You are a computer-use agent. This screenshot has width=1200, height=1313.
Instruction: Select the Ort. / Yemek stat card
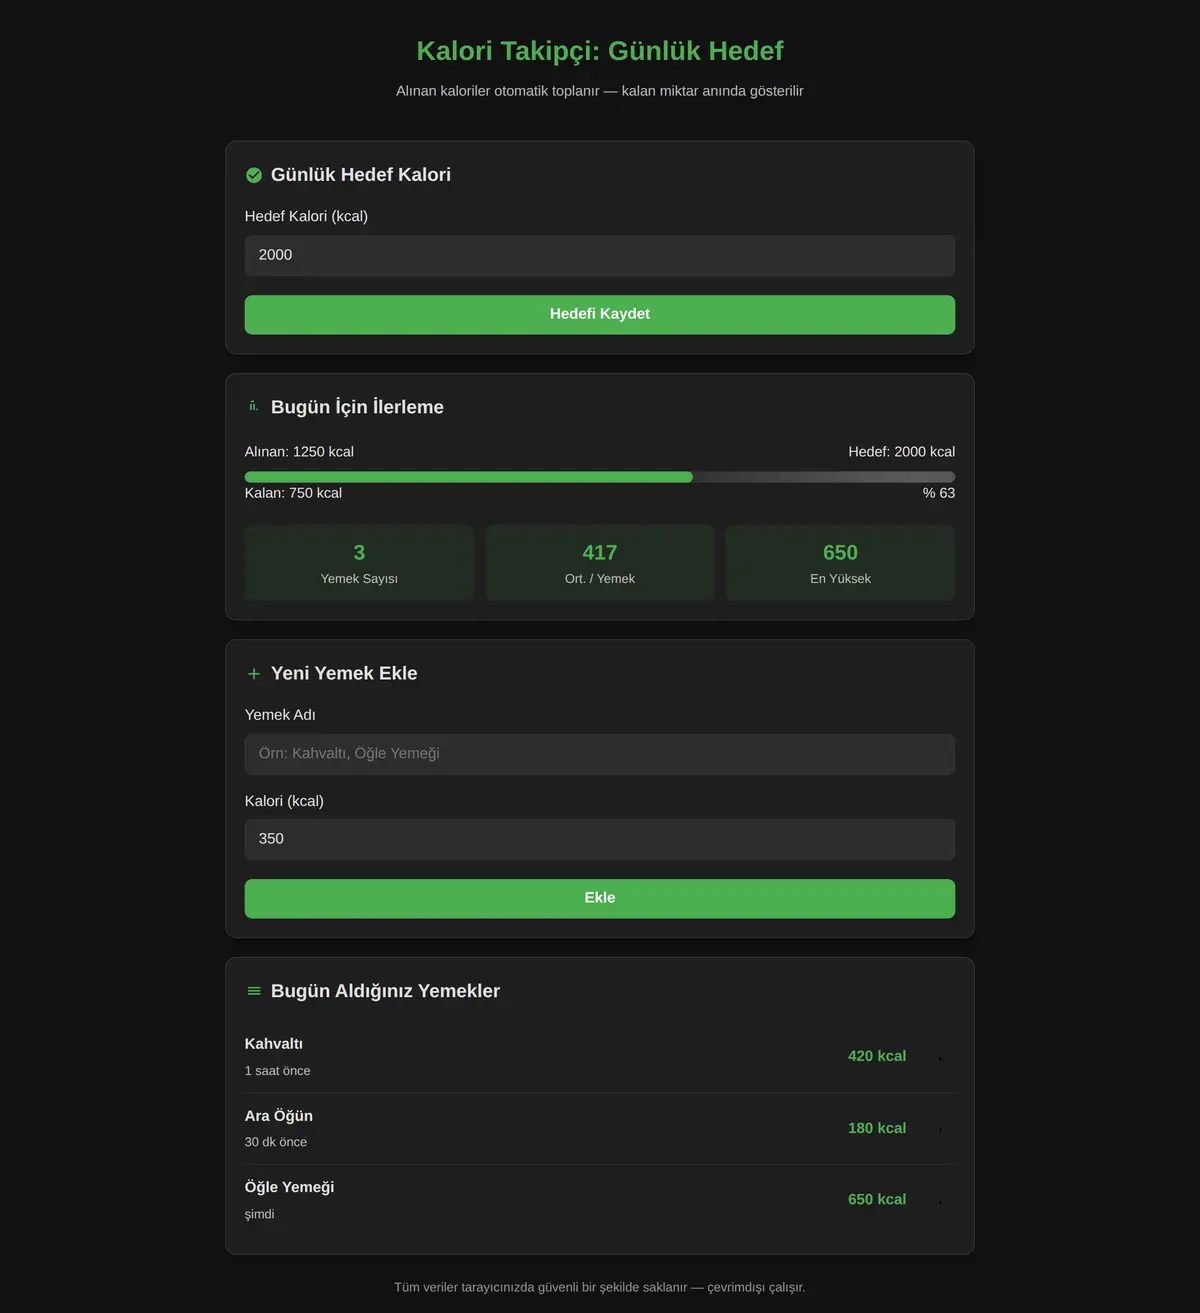600,563
